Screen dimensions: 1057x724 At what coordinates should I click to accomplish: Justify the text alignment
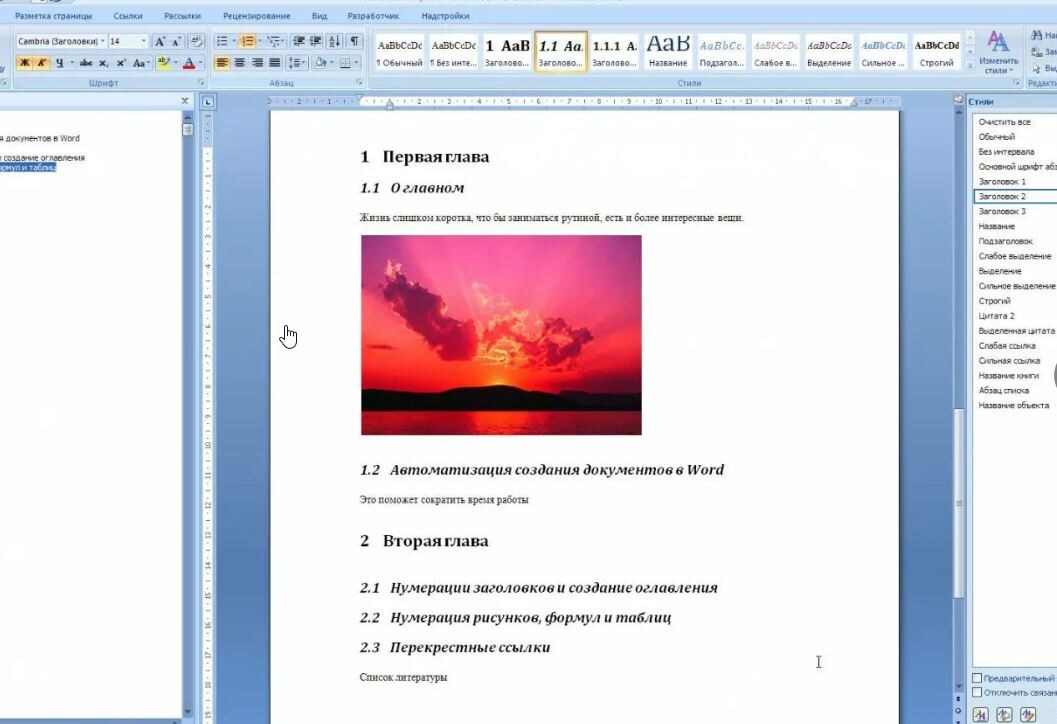[274, 63]
